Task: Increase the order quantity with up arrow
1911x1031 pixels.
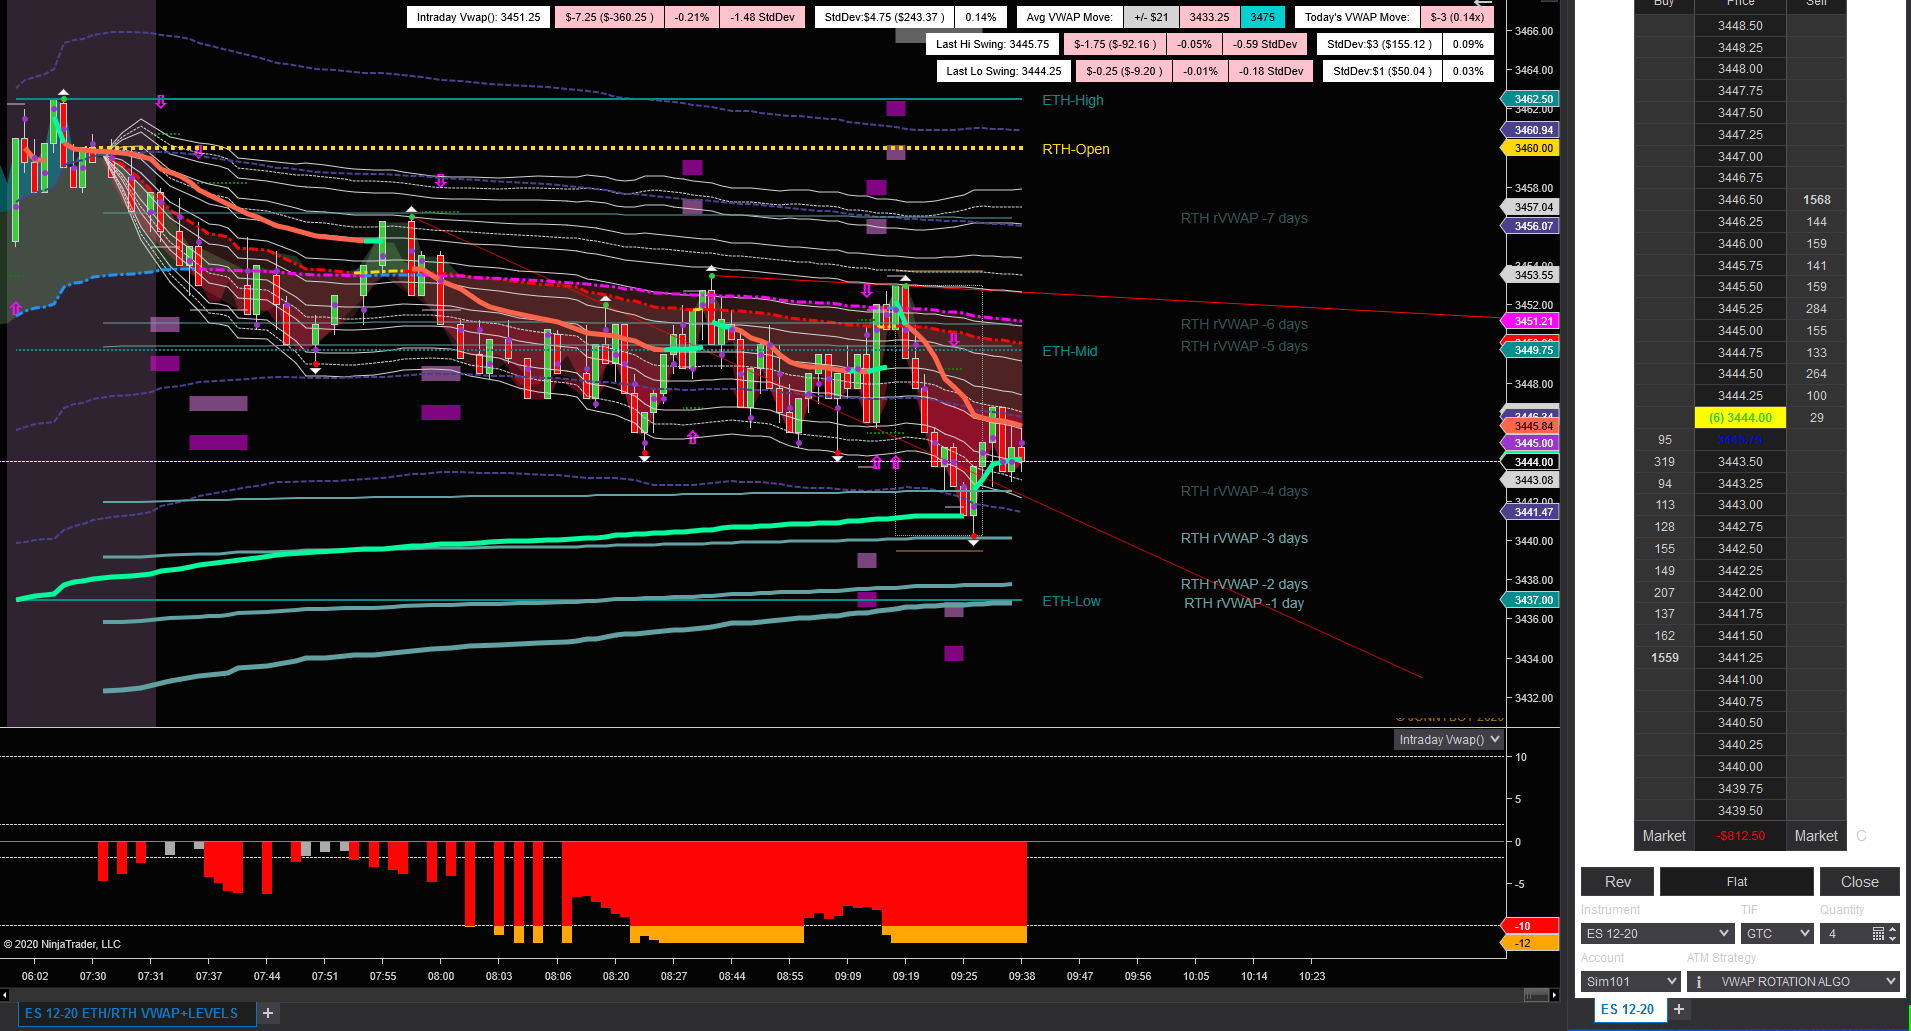Action: [1892, 929]
